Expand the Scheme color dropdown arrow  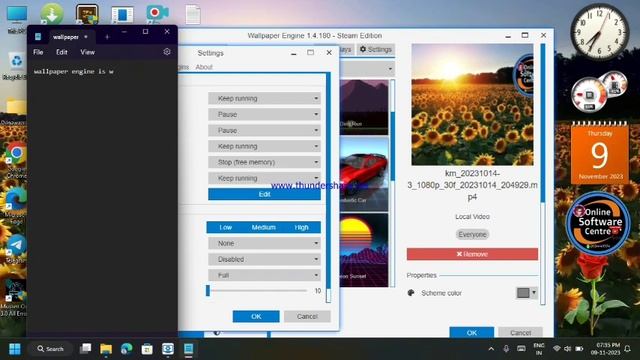533,293
